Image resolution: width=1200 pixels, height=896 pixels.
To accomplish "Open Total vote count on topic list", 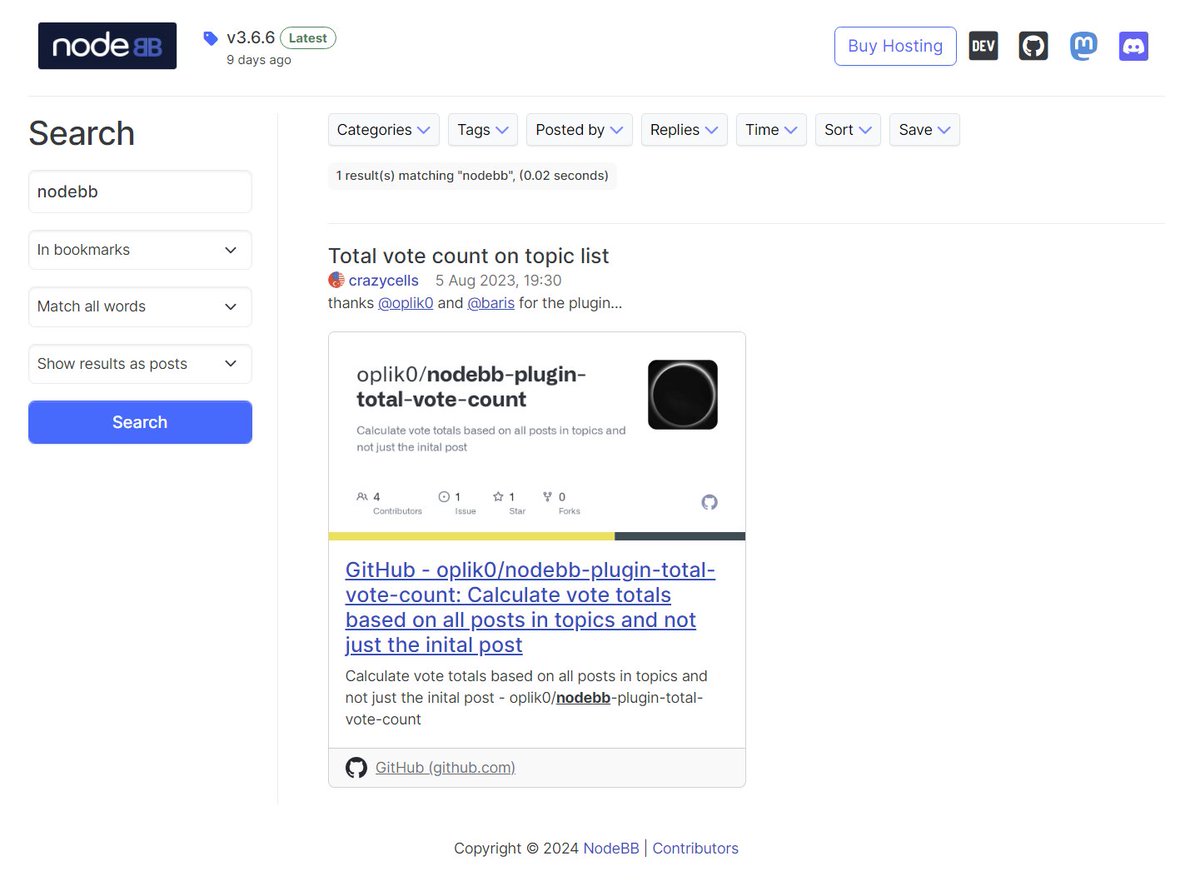I will pyautogui.click(x=468, y=256).
